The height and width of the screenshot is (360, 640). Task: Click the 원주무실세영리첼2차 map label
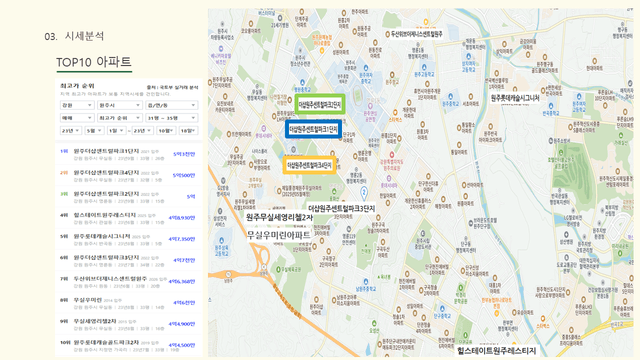(x=279, y=218)
